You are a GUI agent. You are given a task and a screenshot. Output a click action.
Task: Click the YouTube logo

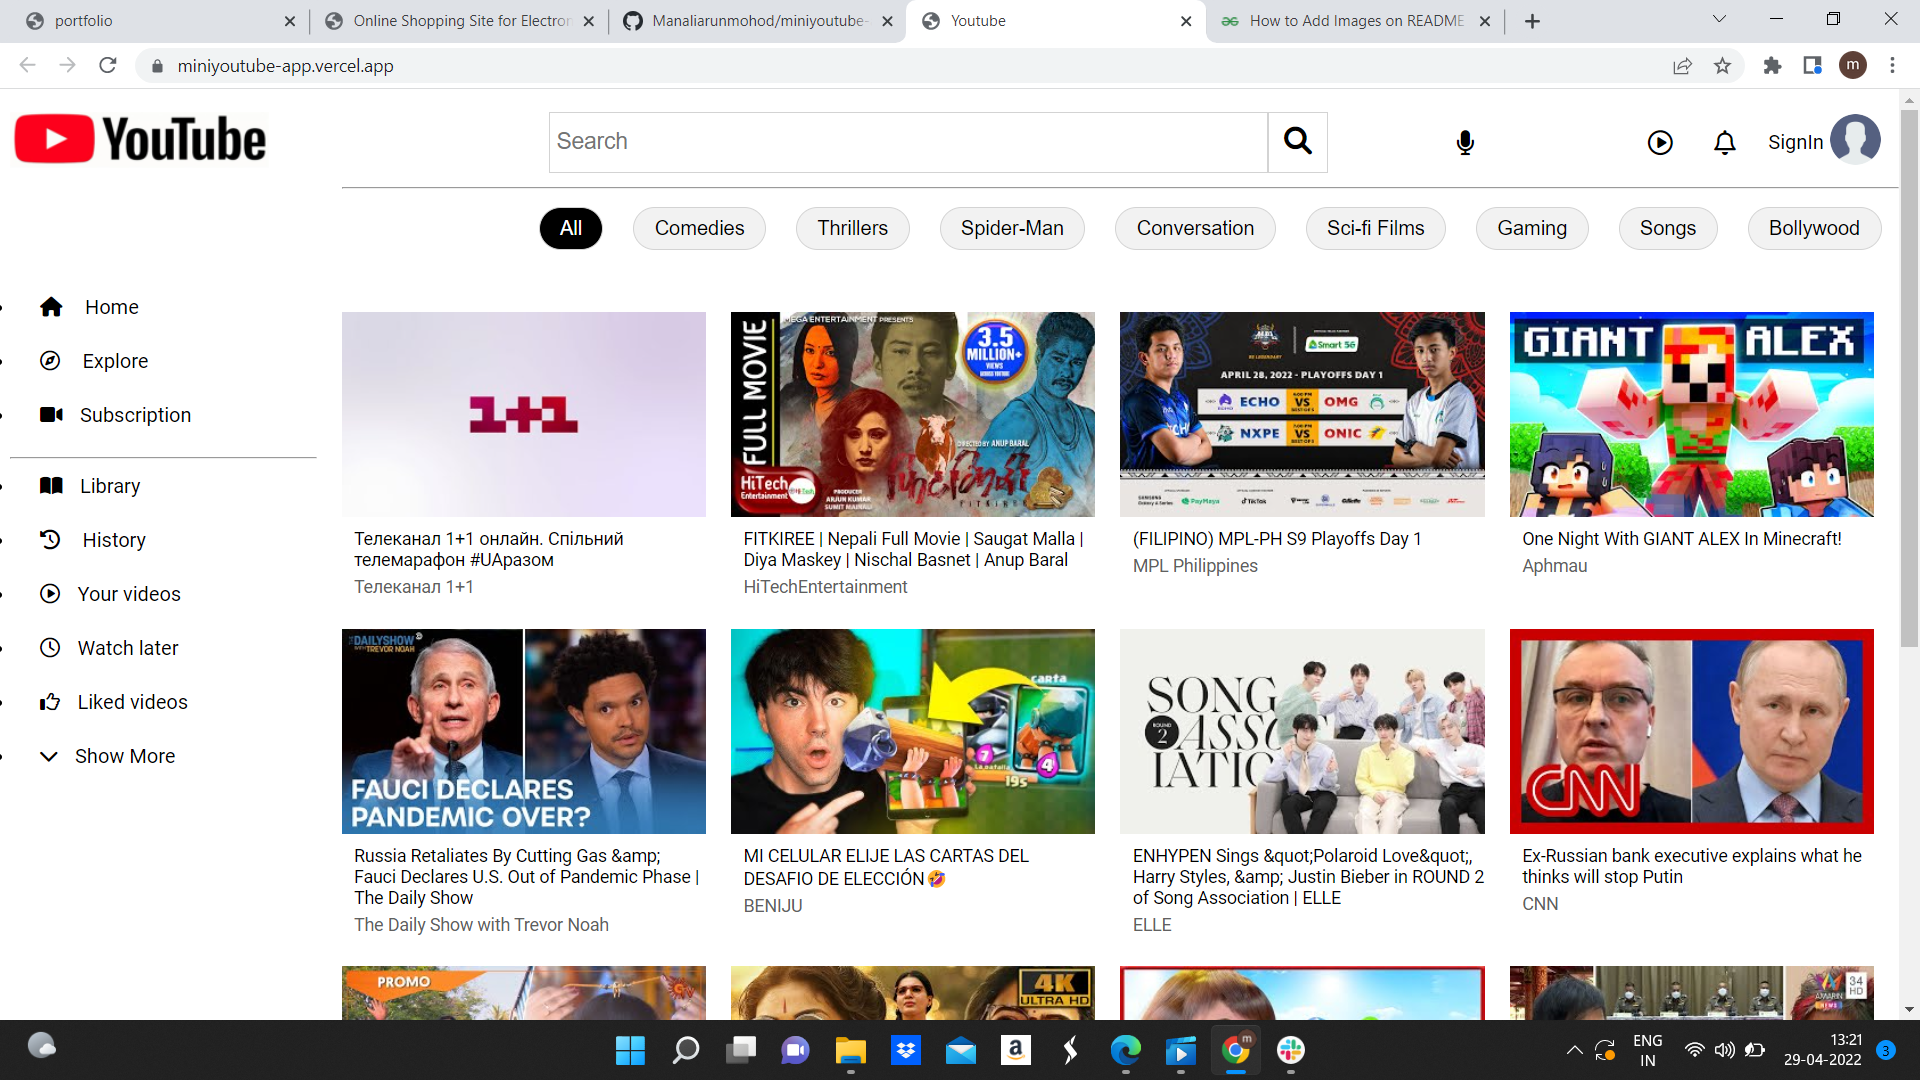click(x=141, y=139)
